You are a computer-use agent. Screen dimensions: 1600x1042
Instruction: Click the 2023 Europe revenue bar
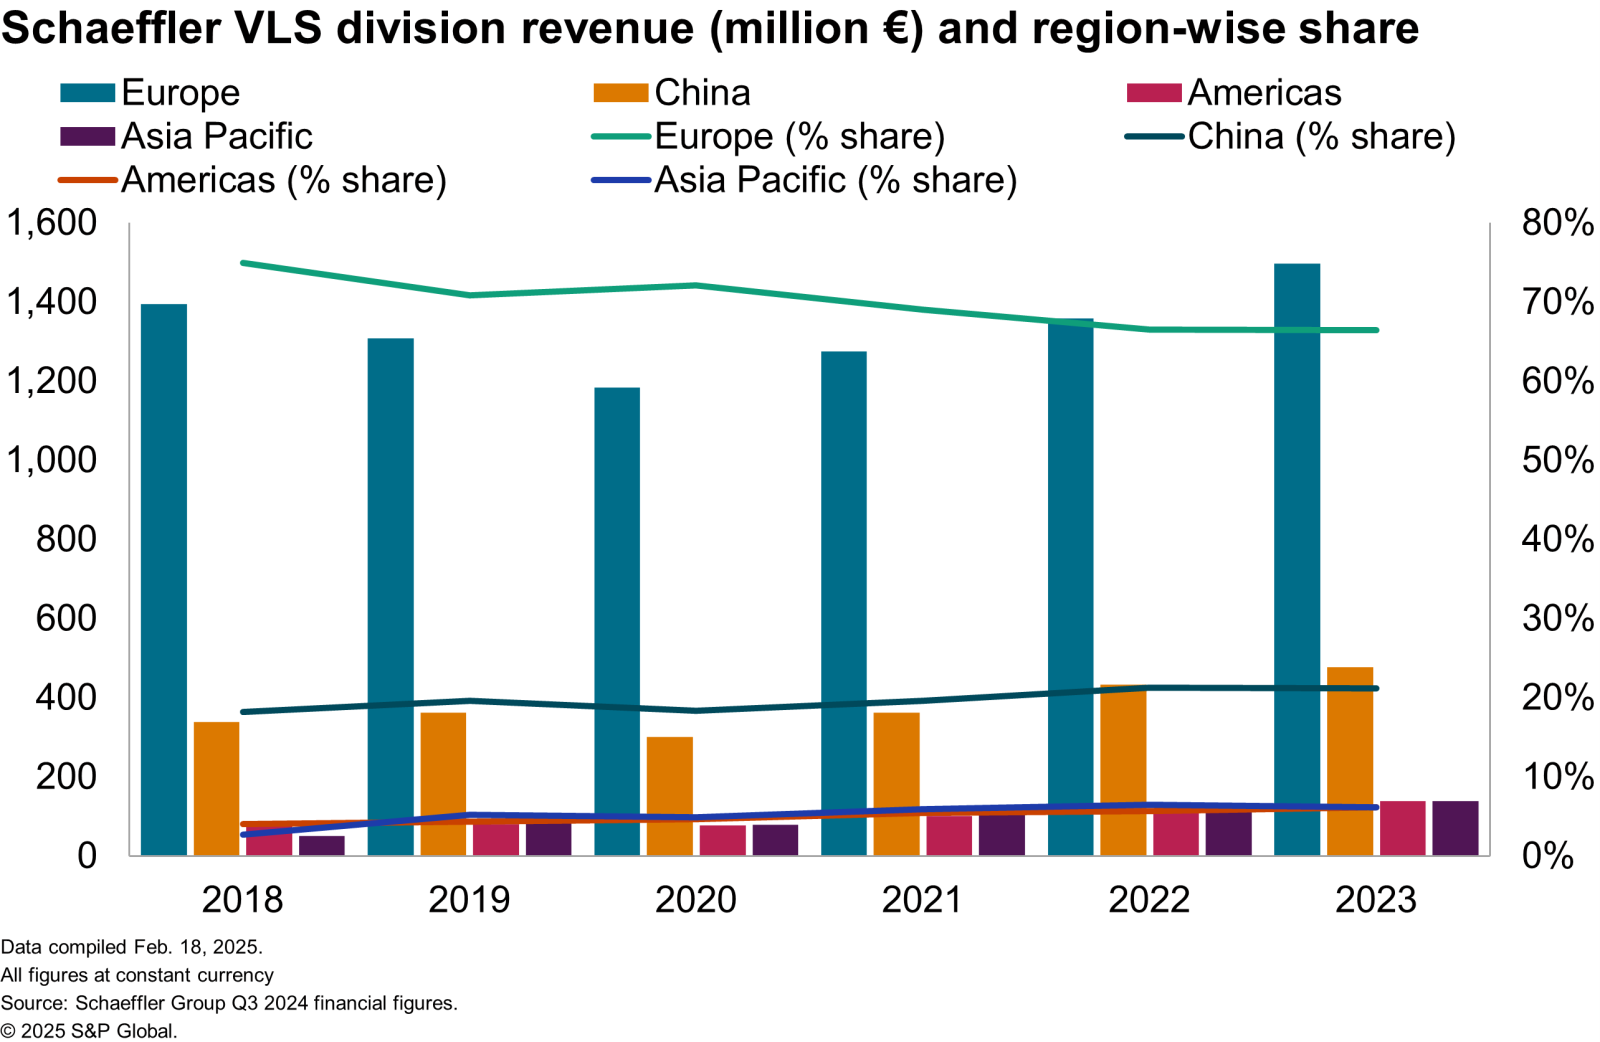(x=1297, y=560)
